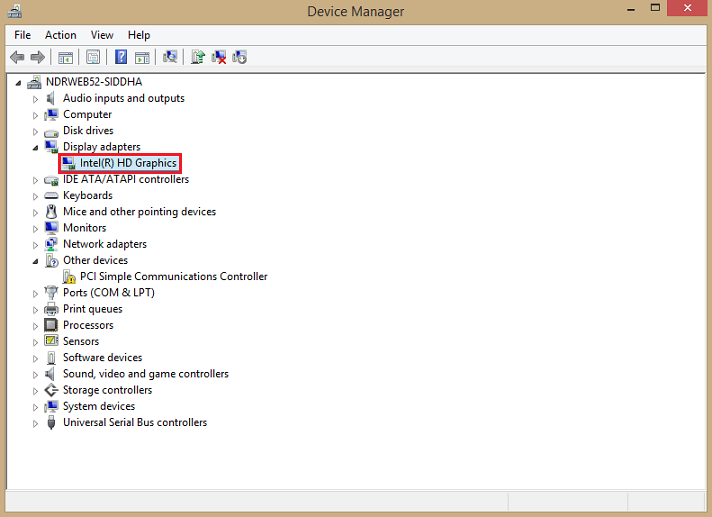The height and width of the screenshot is (517, 712).
Task: Select the Other devices label
Action: (x=95, y=260)
